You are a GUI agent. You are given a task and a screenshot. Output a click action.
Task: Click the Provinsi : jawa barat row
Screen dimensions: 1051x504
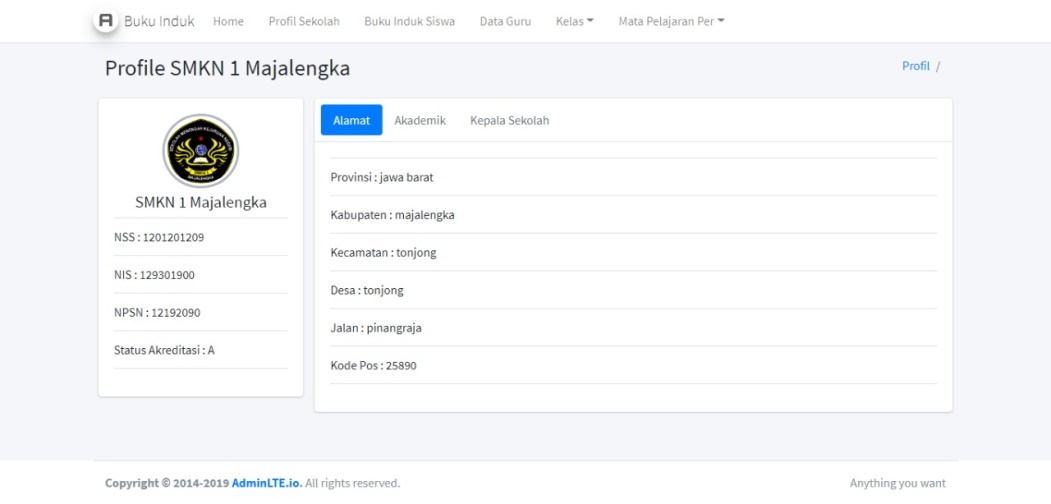pos(633,177)
